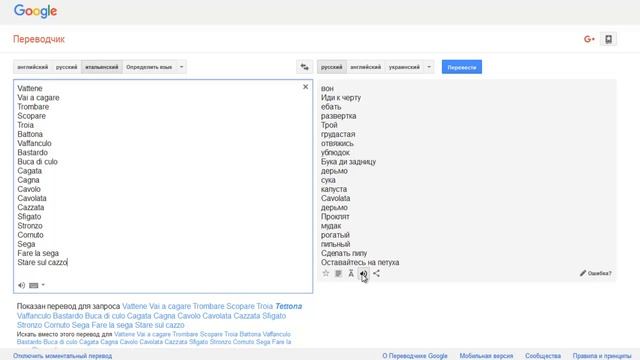The width and height of the screenshot is (640, 360).
Task: Click the suggested correction Tettona
Action: pos(289,306)
